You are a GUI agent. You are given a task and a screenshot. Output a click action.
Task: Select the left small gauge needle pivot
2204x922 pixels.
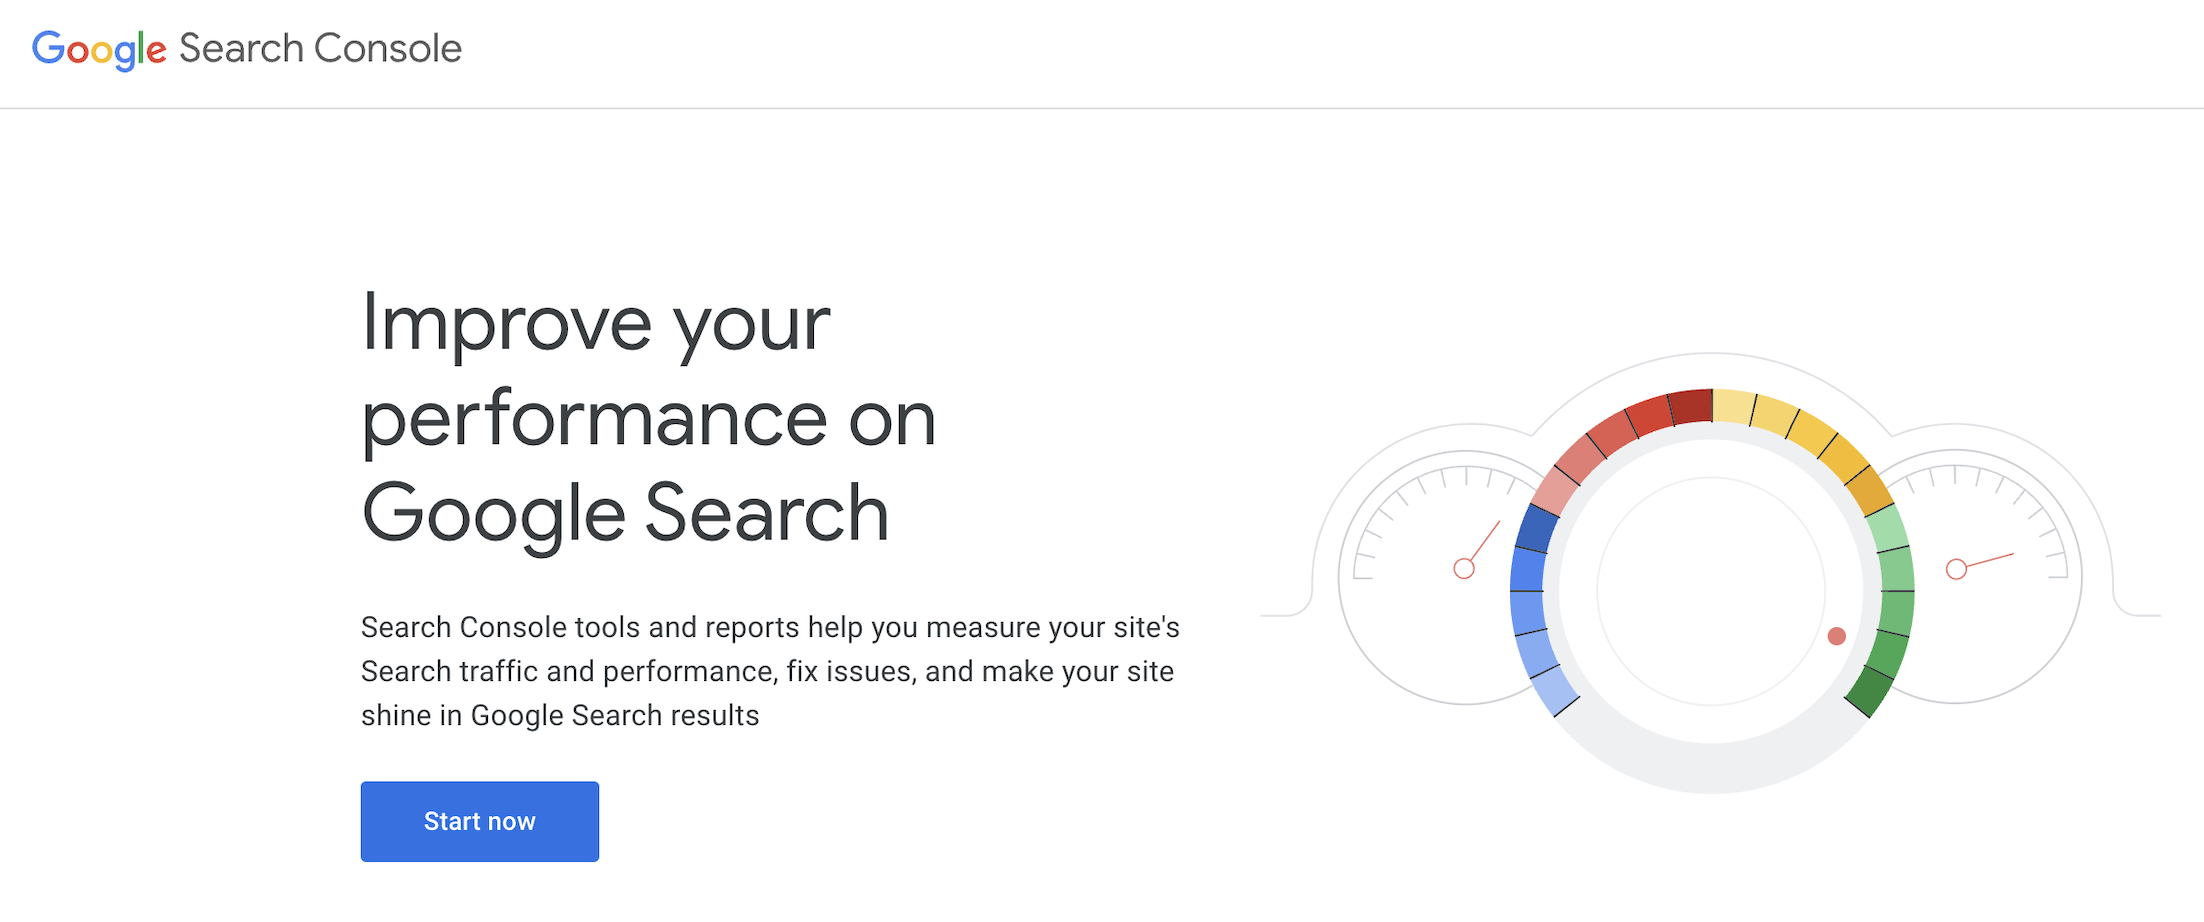pos(1464,569)
